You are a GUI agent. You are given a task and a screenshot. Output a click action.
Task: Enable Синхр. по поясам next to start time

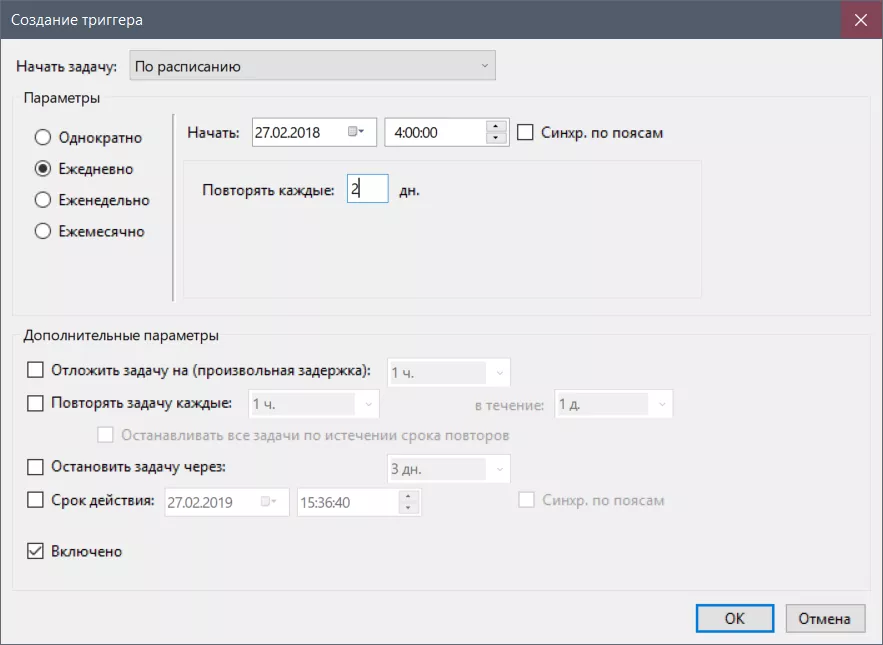[525, 132]
